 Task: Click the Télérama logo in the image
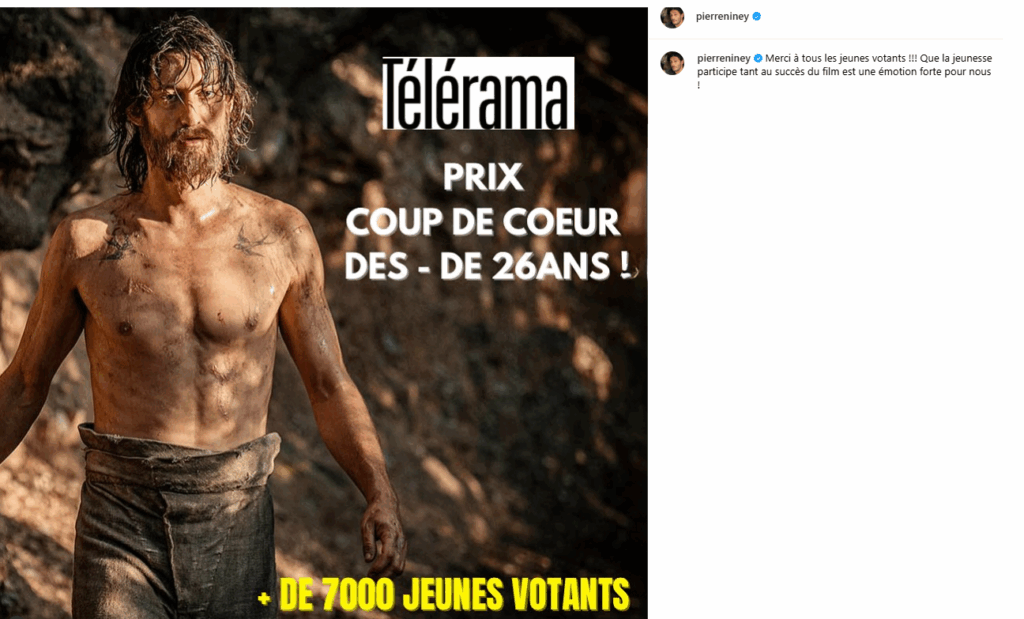(x=478, y=93)
